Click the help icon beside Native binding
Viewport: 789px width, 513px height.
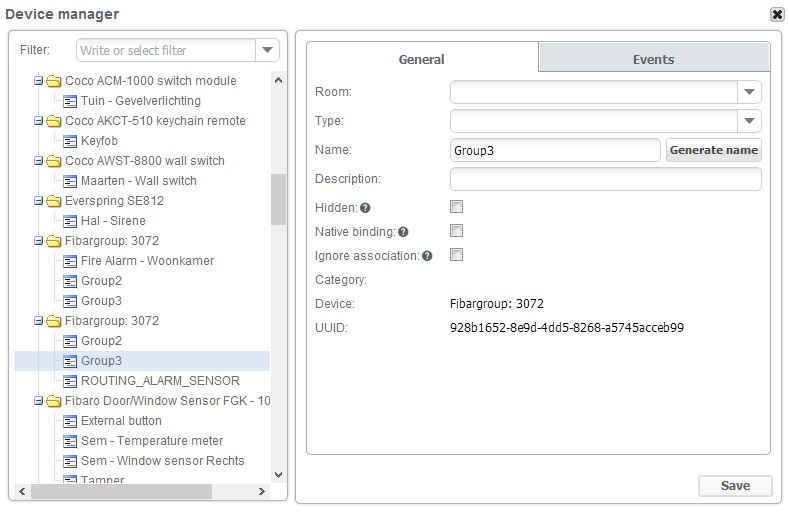403,232
